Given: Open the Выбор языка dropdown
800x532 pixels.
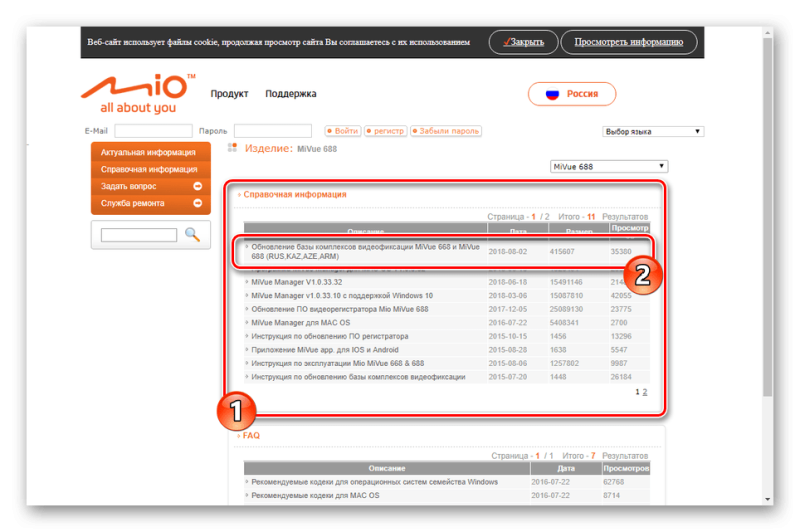Looking at the screenshot, I should point(653,132).
